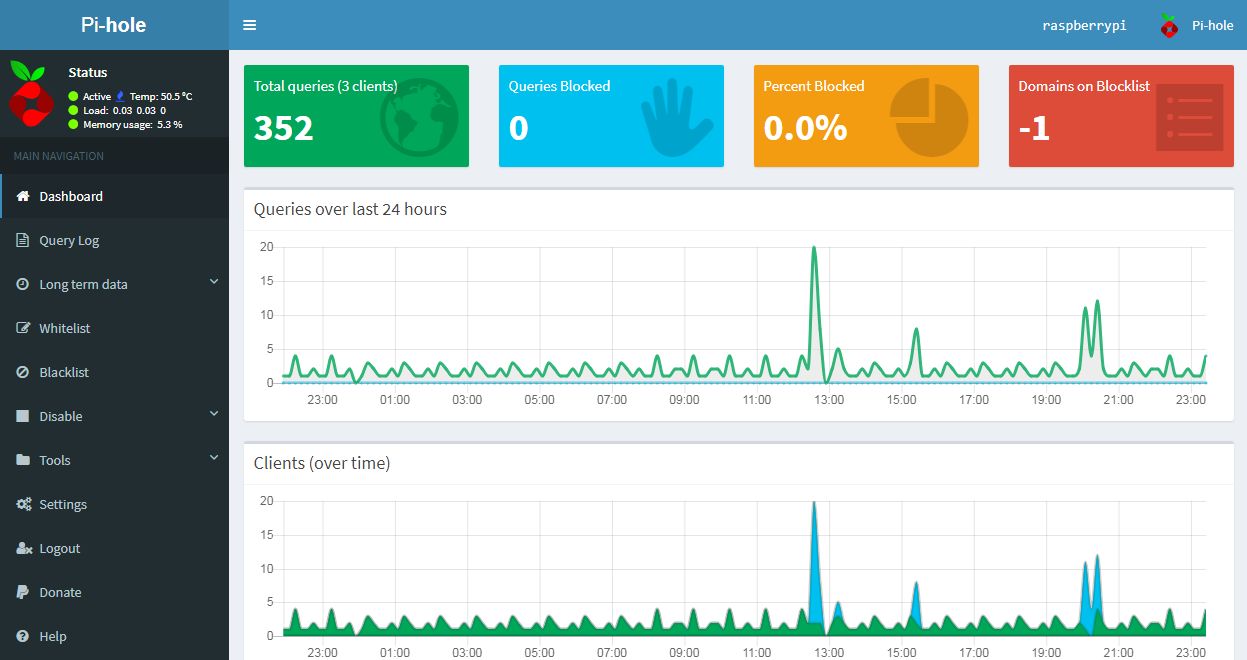Click the Query Log file icon
The height and width of the screenshot is (660, 1247).
23,240
